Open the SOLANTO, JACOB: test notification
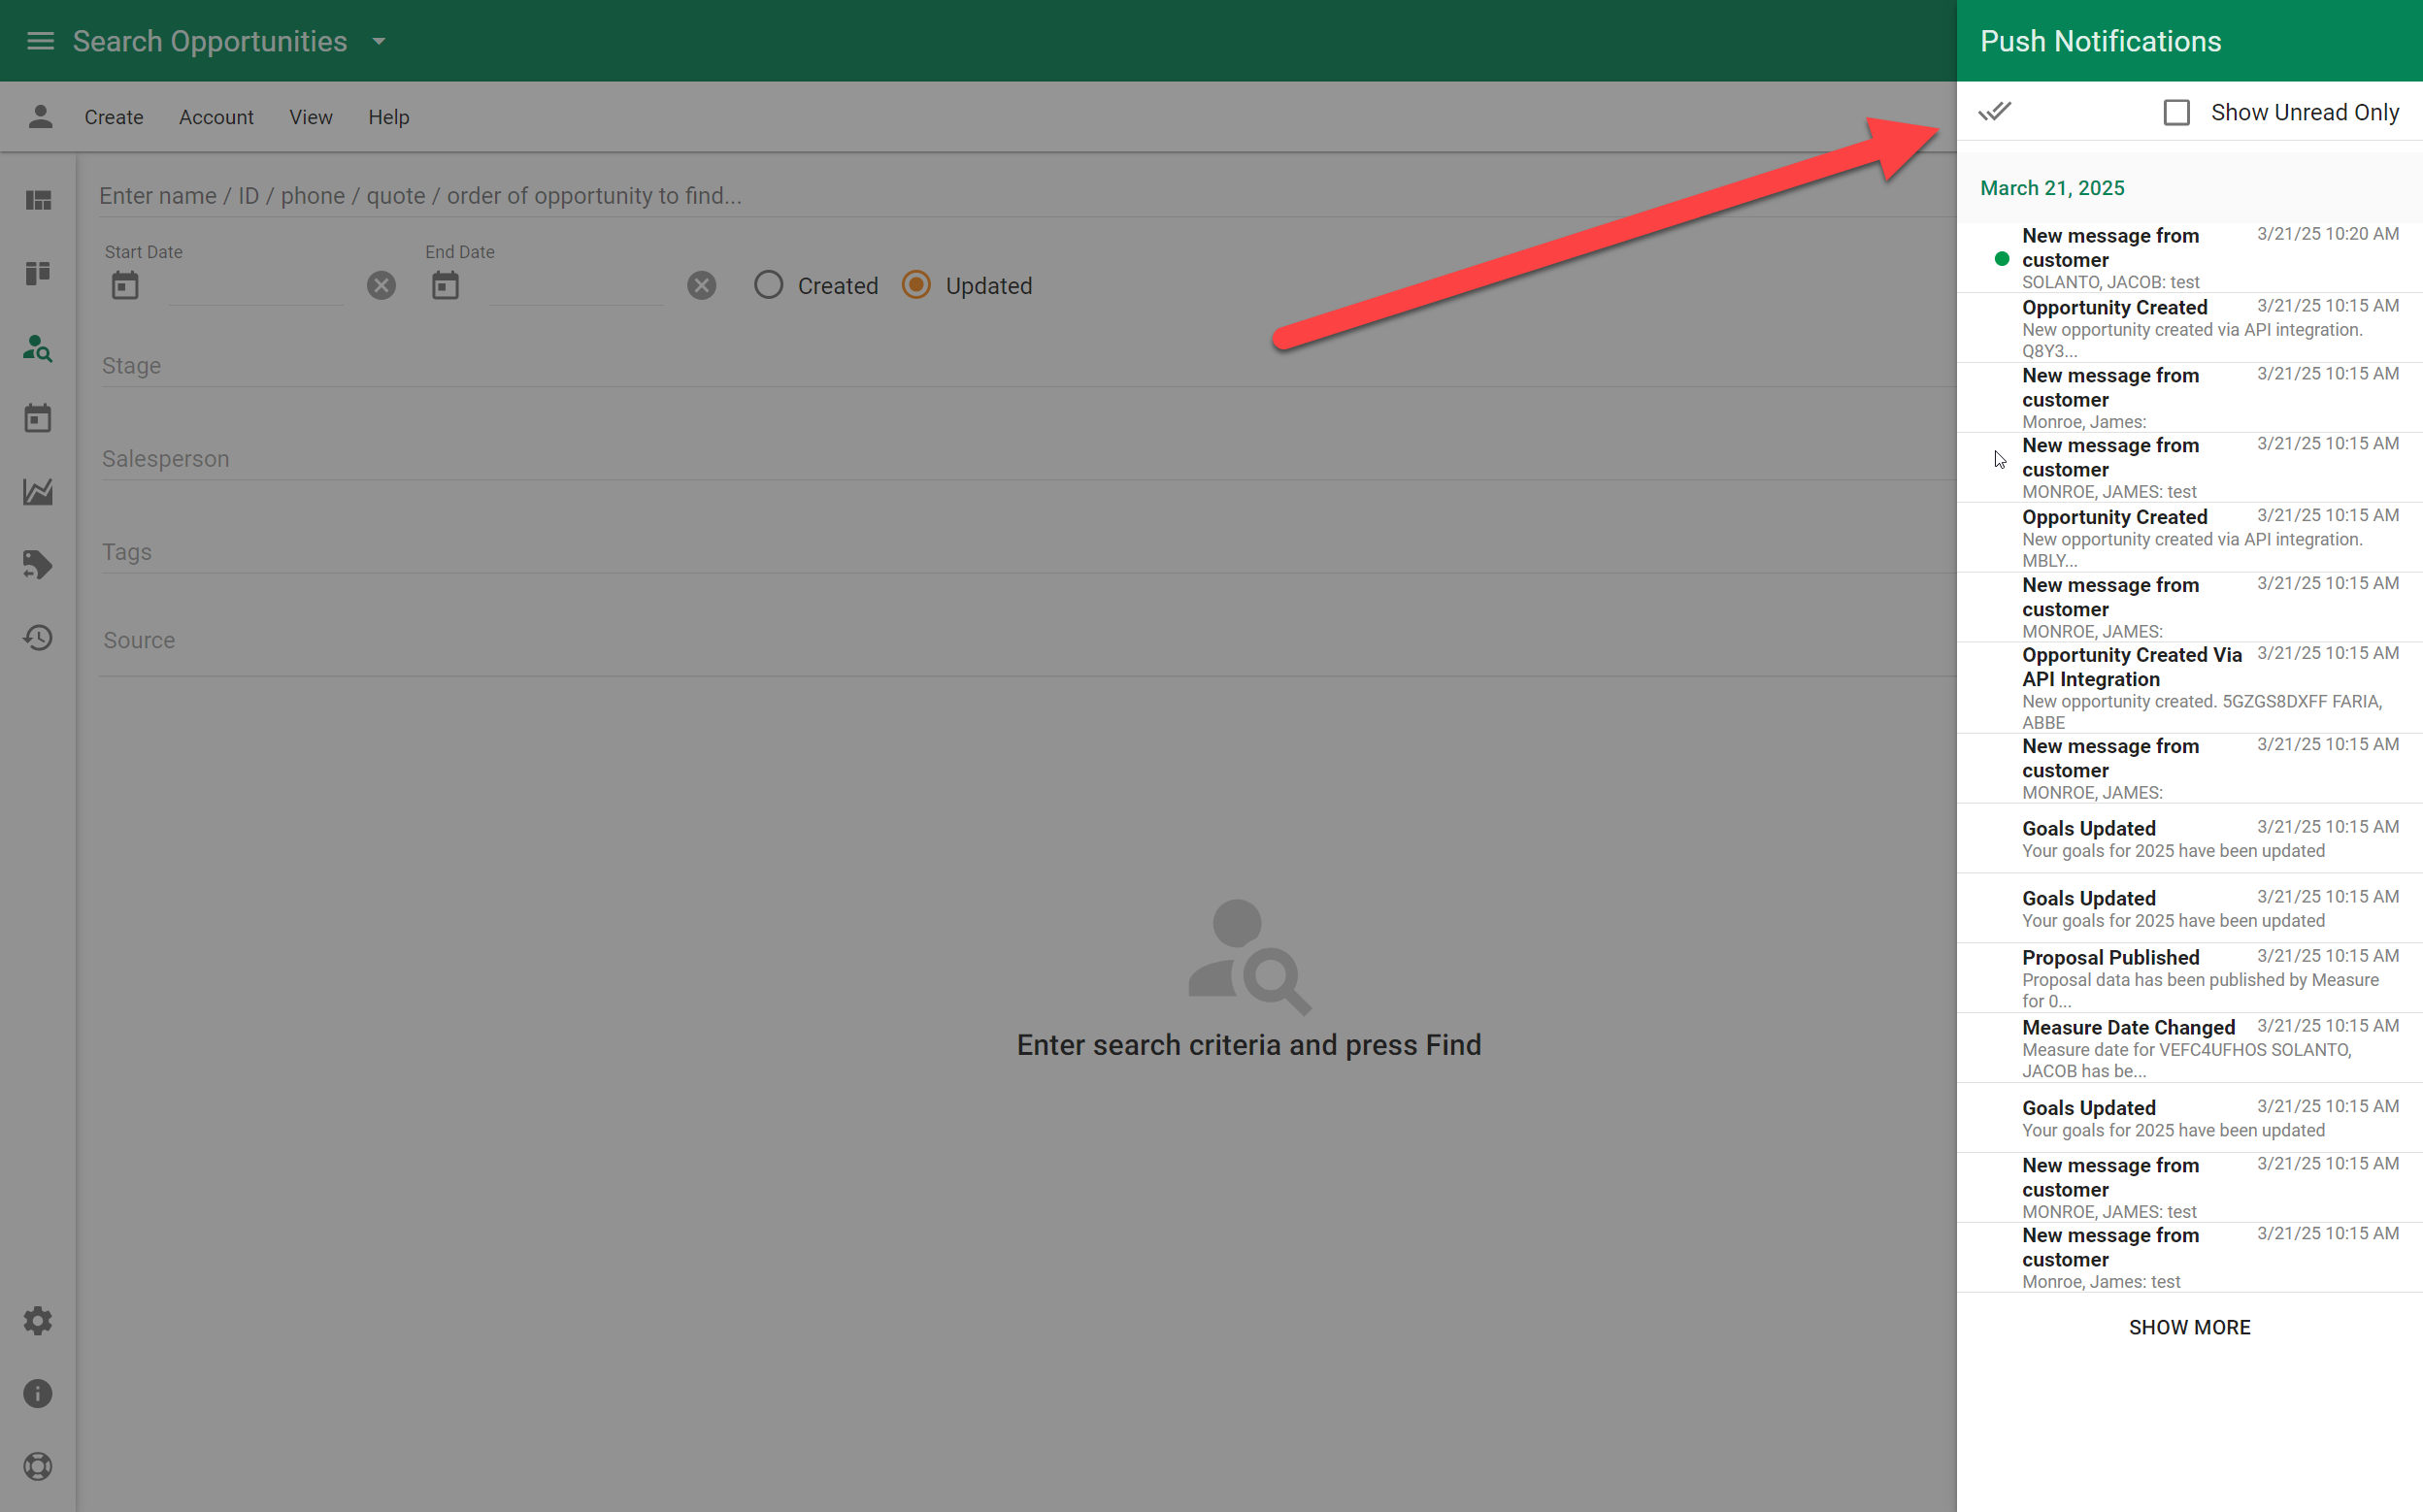Viewport: 2423px width, 1512px height. tap(2190, 258)
